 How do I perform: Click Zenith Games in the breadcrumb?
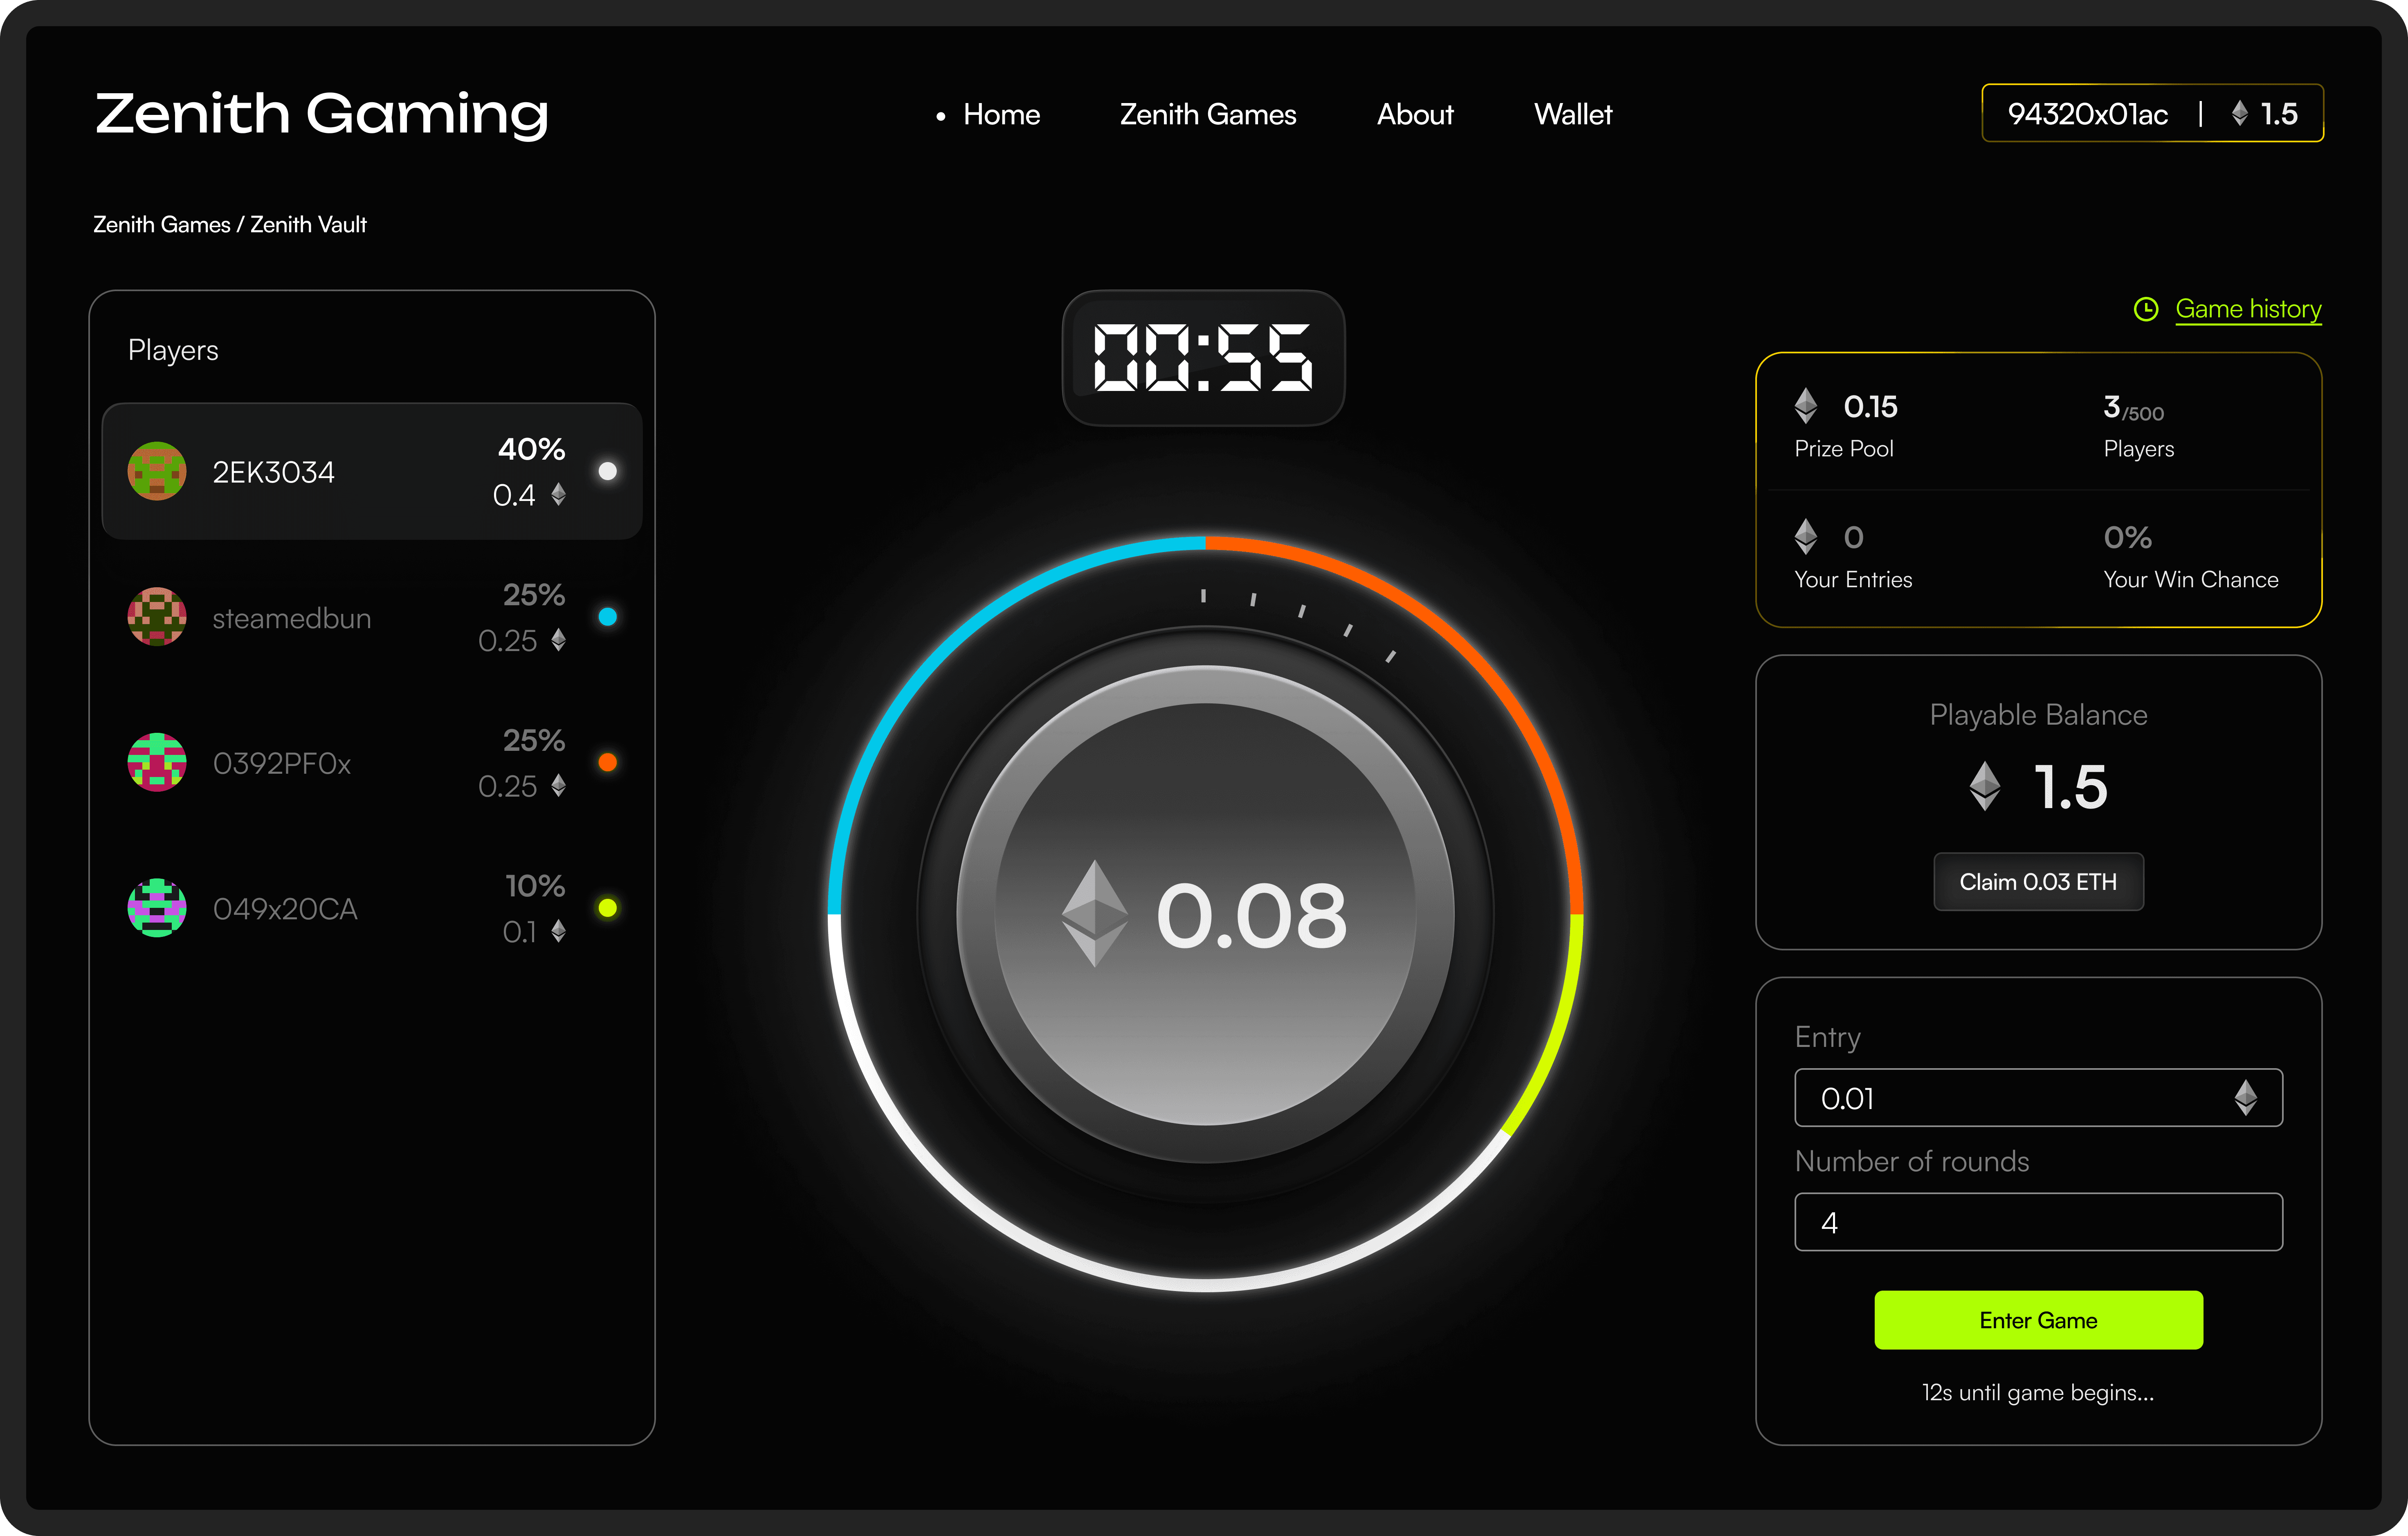(x=162, y=225)
